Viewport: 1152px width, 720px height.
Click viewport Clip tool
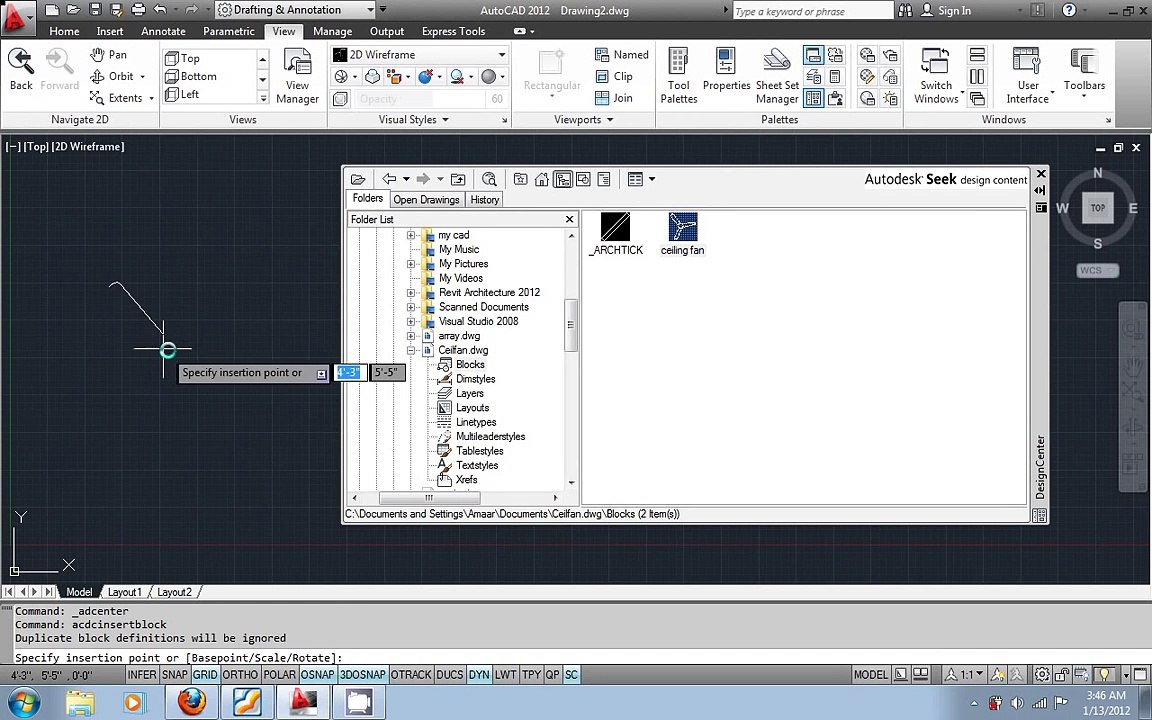614,76
